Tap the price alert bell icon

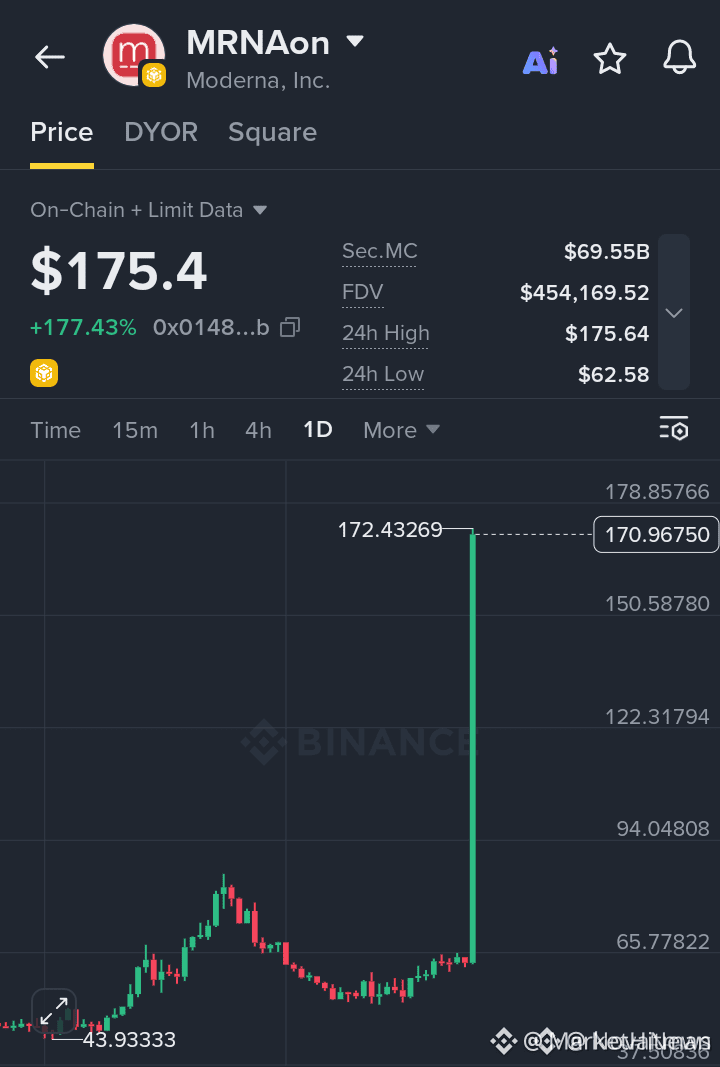[679, 57]
